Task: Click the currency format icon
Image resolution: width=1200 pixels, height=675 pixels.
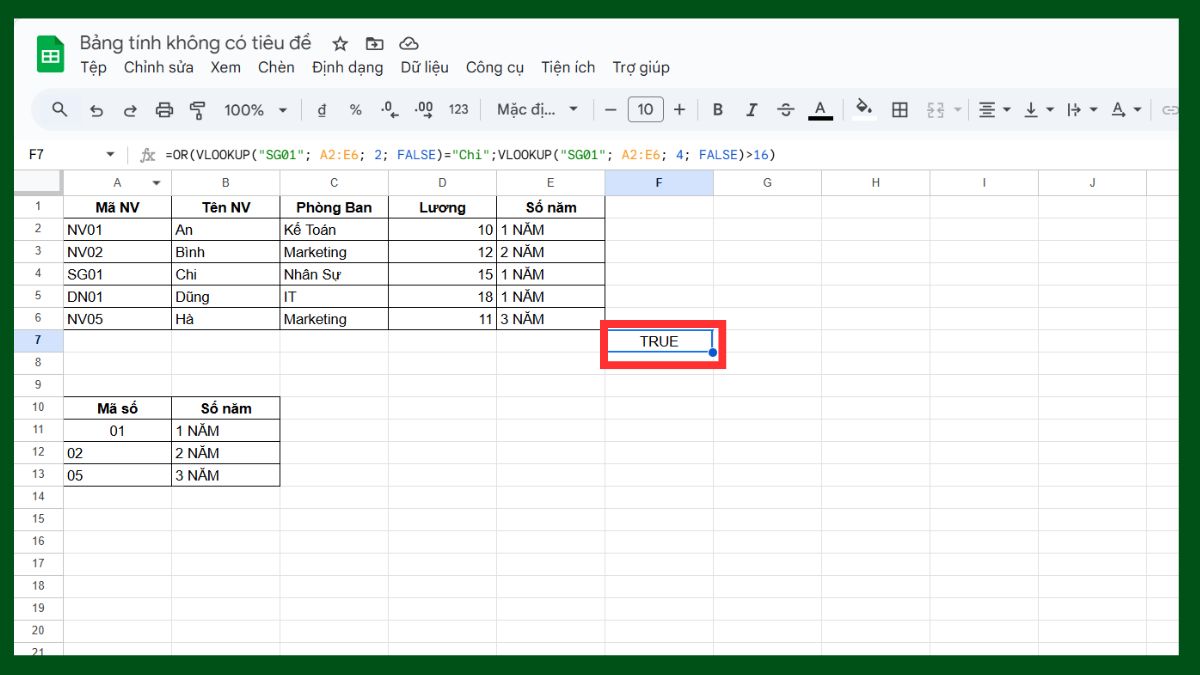Action: (321, 110)
